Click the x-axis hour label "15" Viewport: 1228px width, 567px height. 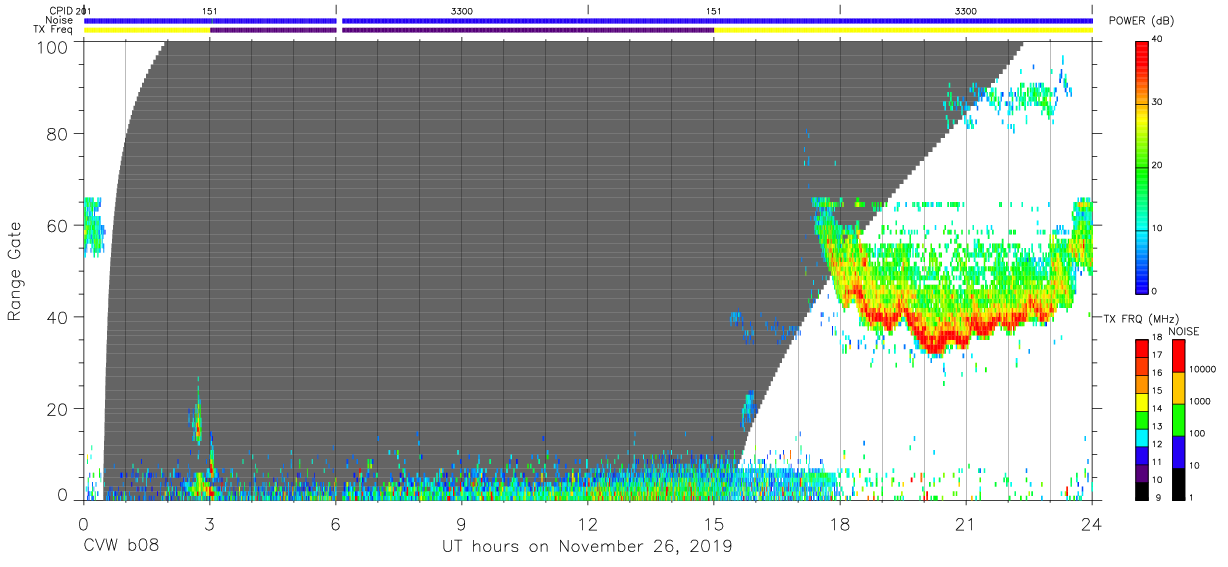click(714, 522)
